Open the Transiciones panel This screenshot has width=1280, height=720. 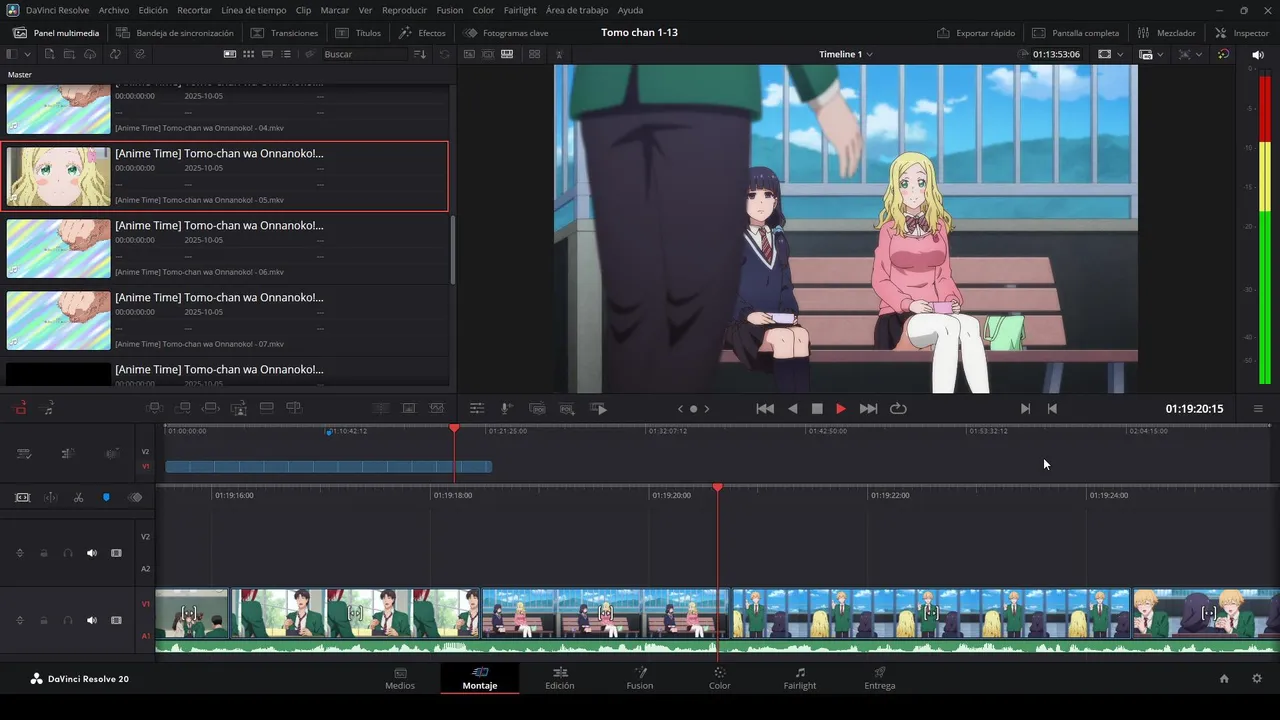tap(284, 33)
